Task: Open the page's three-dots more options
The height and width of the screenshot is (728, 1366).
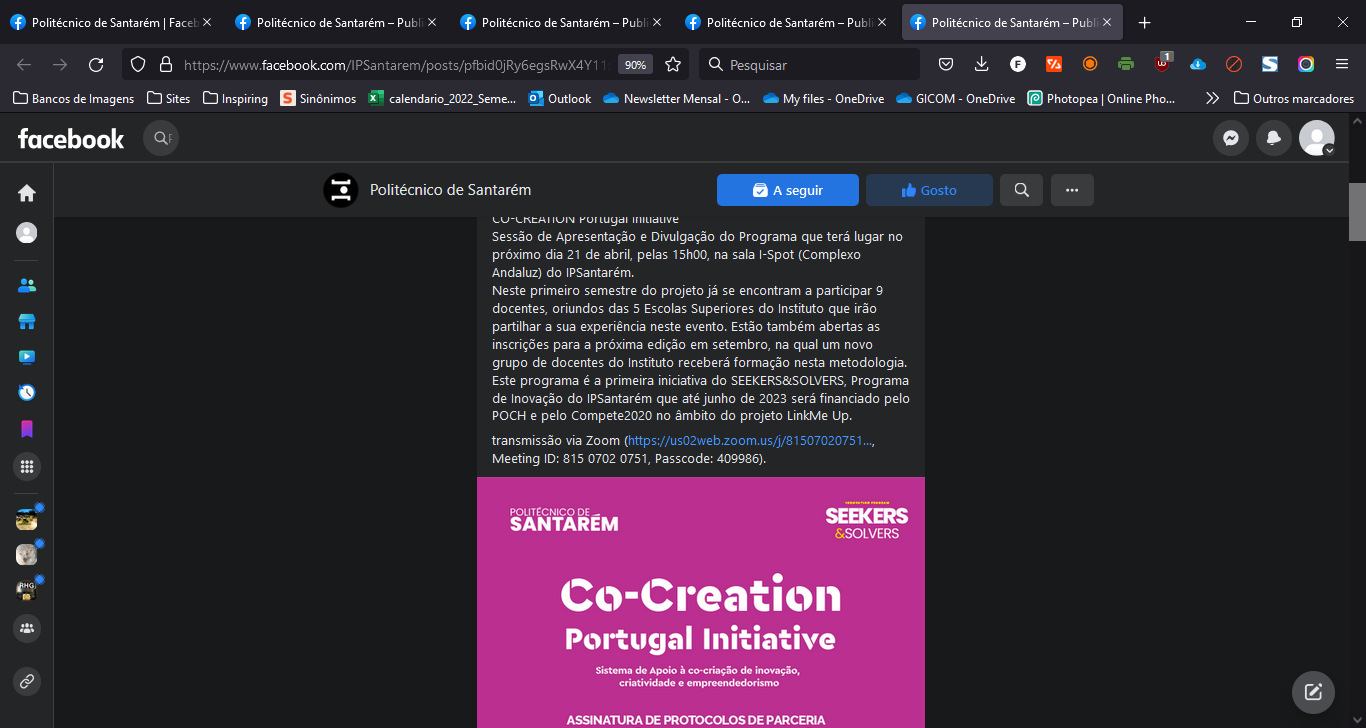Action: point(1072,190)
